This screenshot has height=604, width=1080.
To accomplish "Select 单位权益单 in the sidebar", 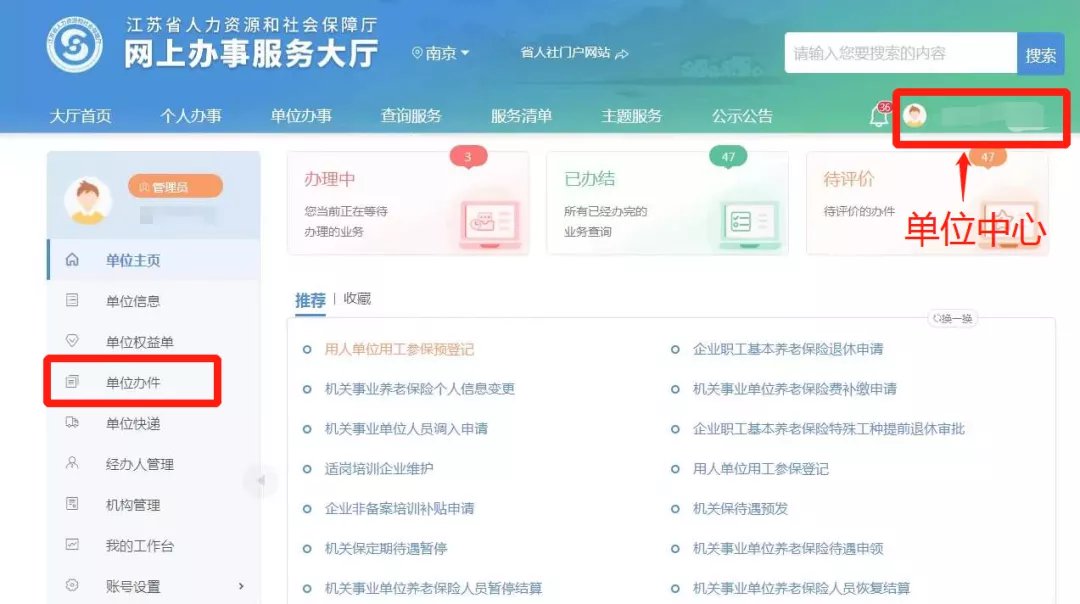I will tap(154, 341).
